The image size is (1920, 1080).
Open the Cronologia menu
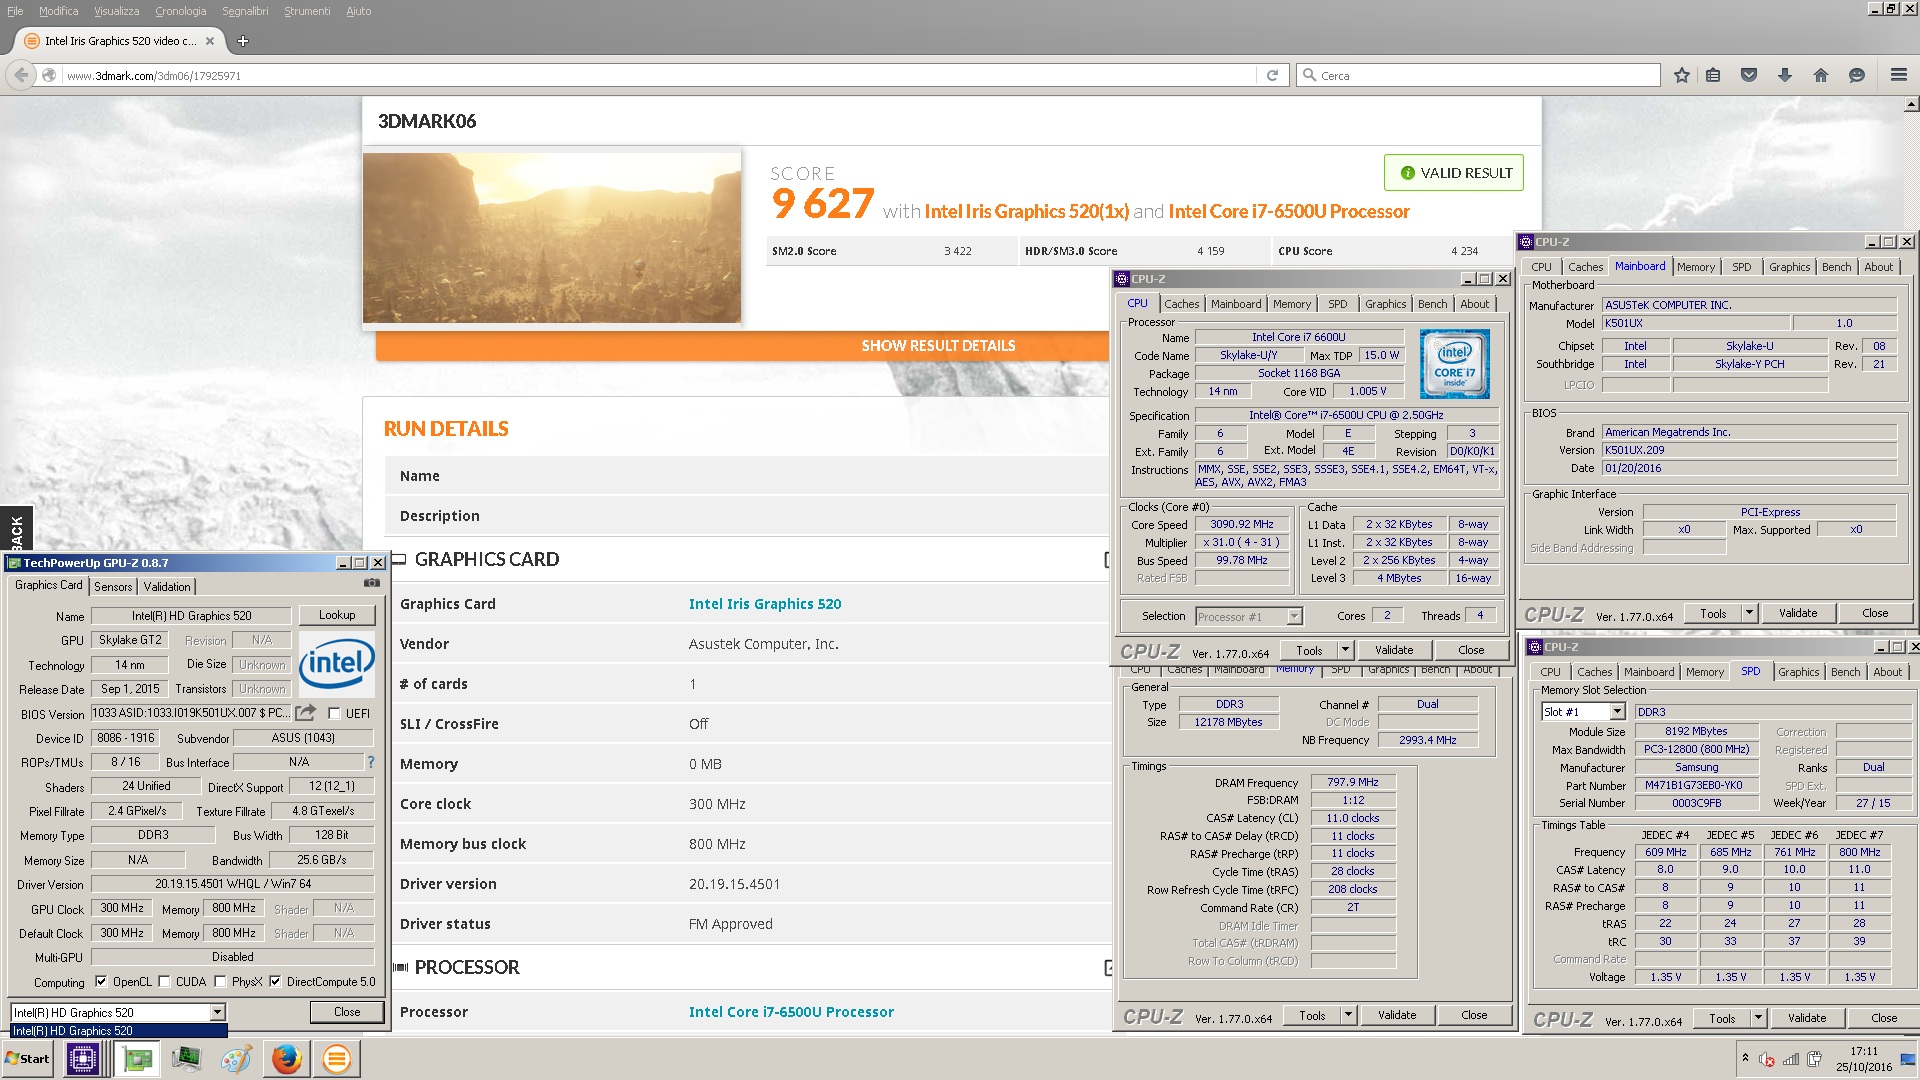tap(180, 11)
